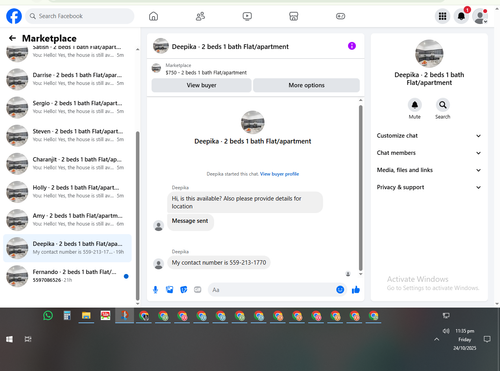The width and height of the screenshot is (500, 371).
Task: Expand the Privacy & support section
Action: tap(429, 187)
